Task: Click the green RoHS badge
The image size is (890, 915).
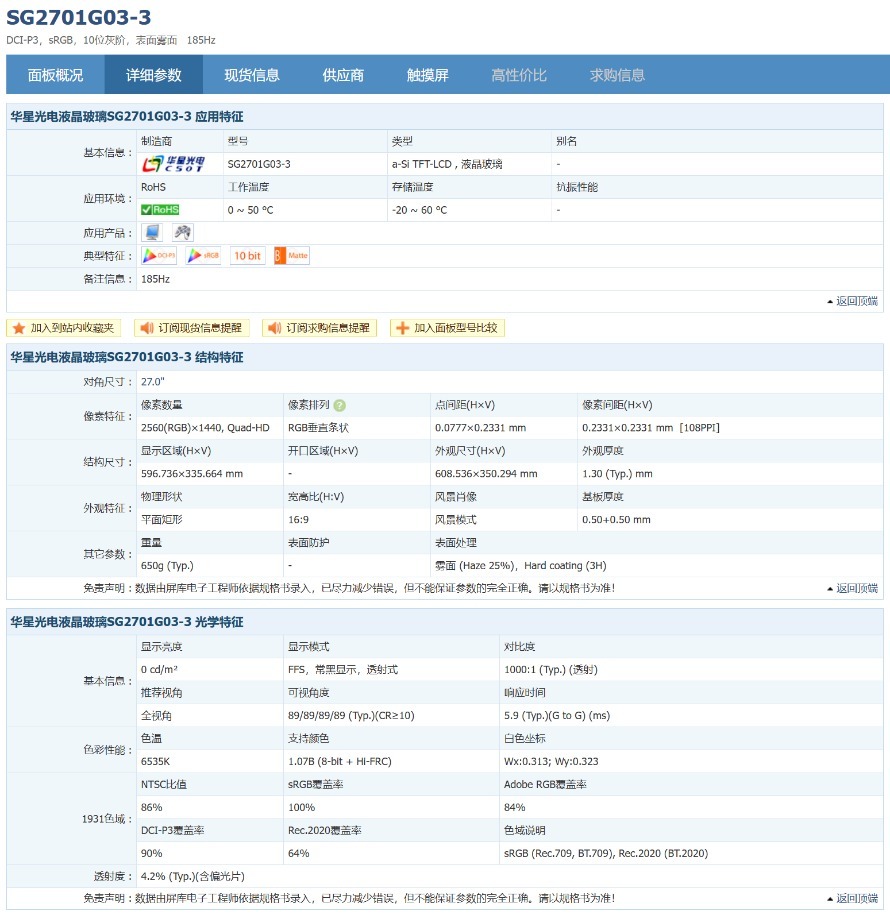Action: tap(160, 209)
